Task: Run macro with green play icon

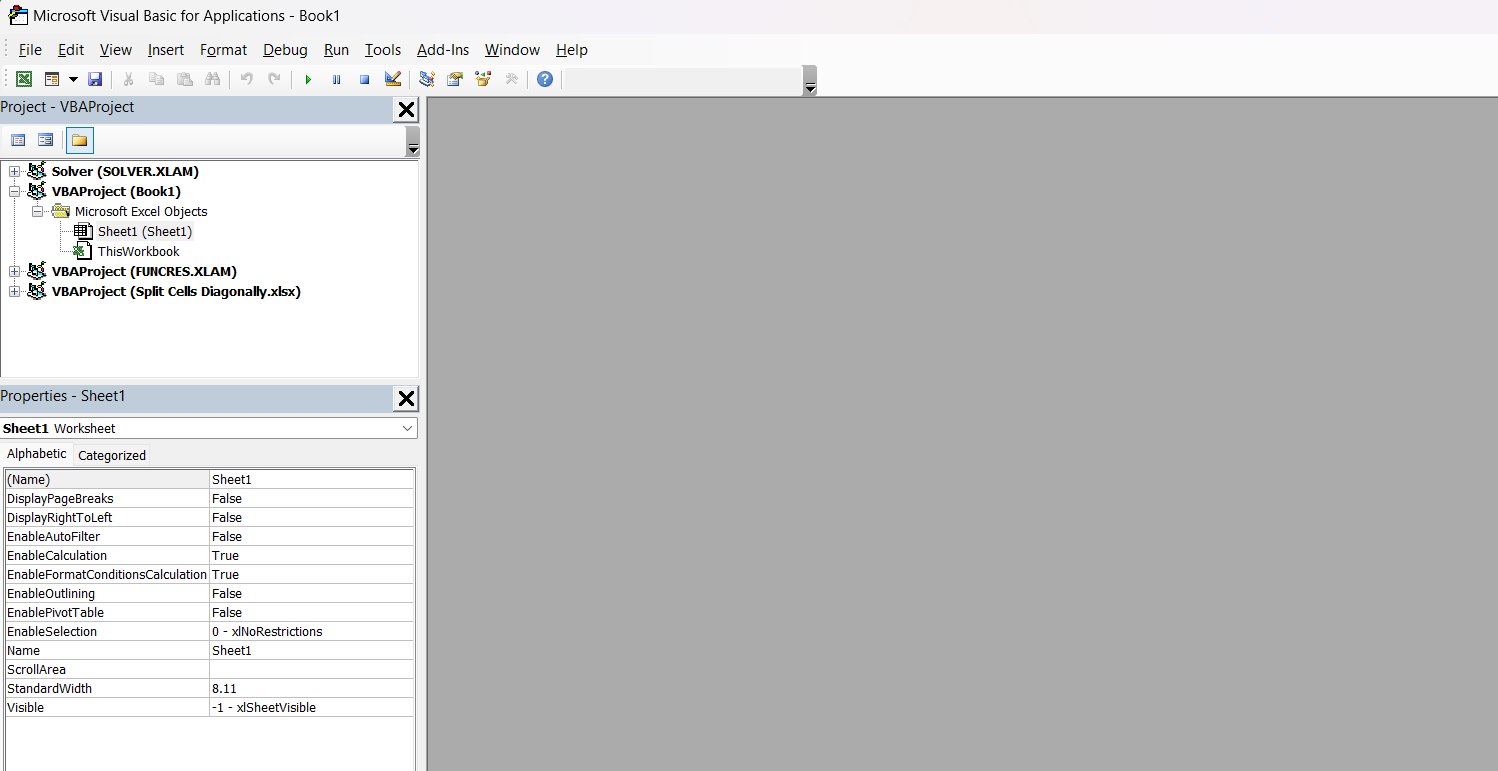Action: tap(308, 79)
